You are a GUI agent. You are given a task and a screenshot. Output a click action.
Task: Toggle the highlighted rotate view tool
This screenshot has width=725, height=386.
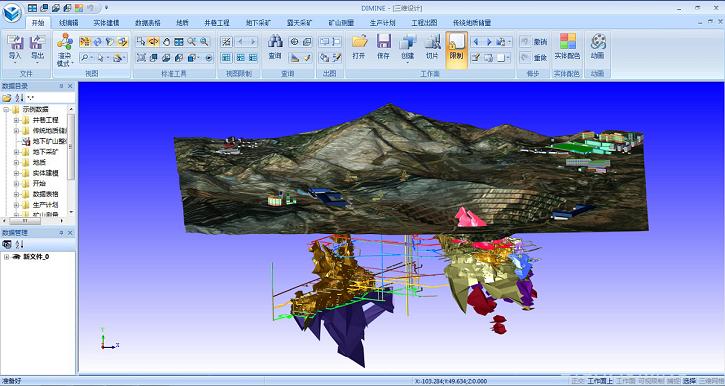pyautogui.click(x=154, y=42)
